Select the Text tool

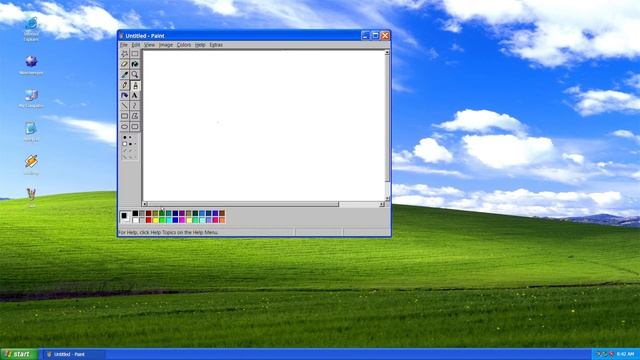click(x=135, y=95)
